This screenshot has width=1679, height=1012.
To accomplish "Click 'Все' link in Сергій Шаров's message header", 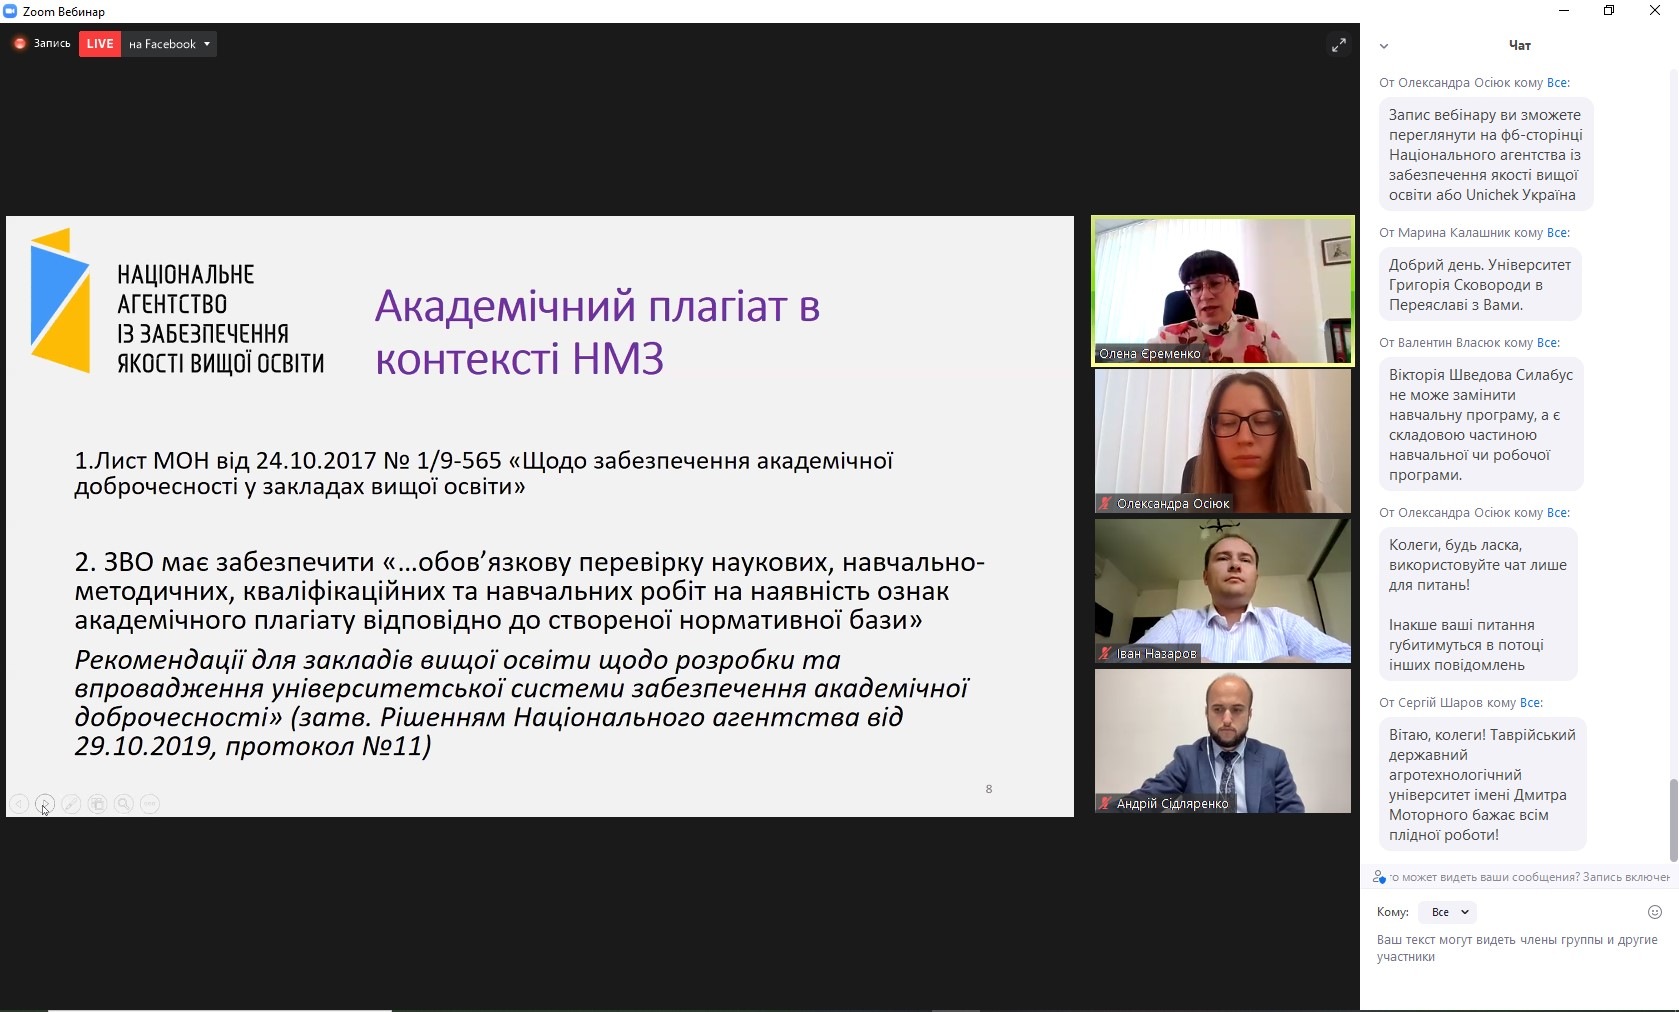I will coord(1531,703).
